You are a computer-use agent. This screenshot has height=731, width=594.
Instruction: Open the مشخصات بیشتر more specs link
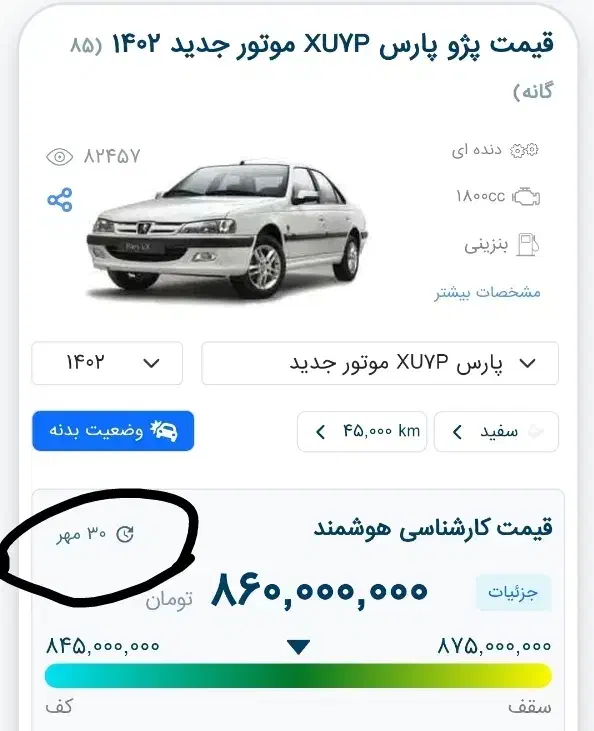click(488, 293)
